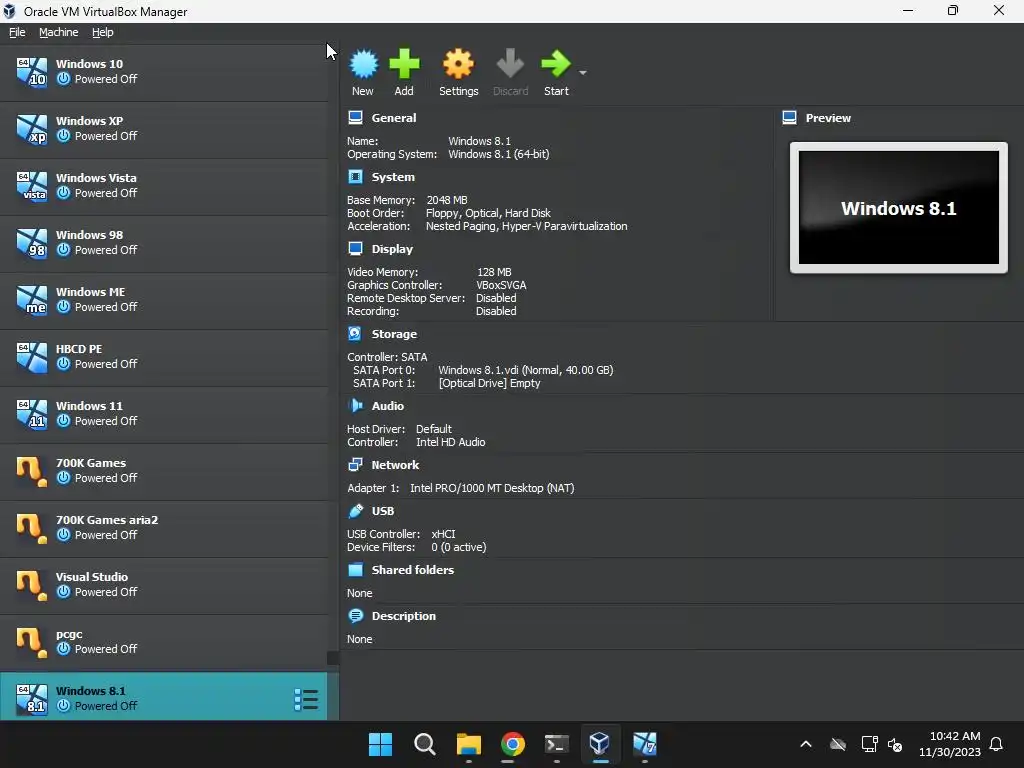Click the 'VBoxSVGA' graphics controller value
Viewport: 1024px width, 768px height.
[502, 285]
